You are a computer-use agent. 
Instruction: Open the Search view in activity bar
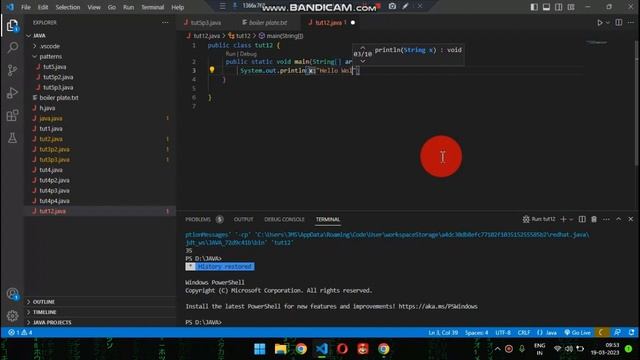click(x=13, y=48)
